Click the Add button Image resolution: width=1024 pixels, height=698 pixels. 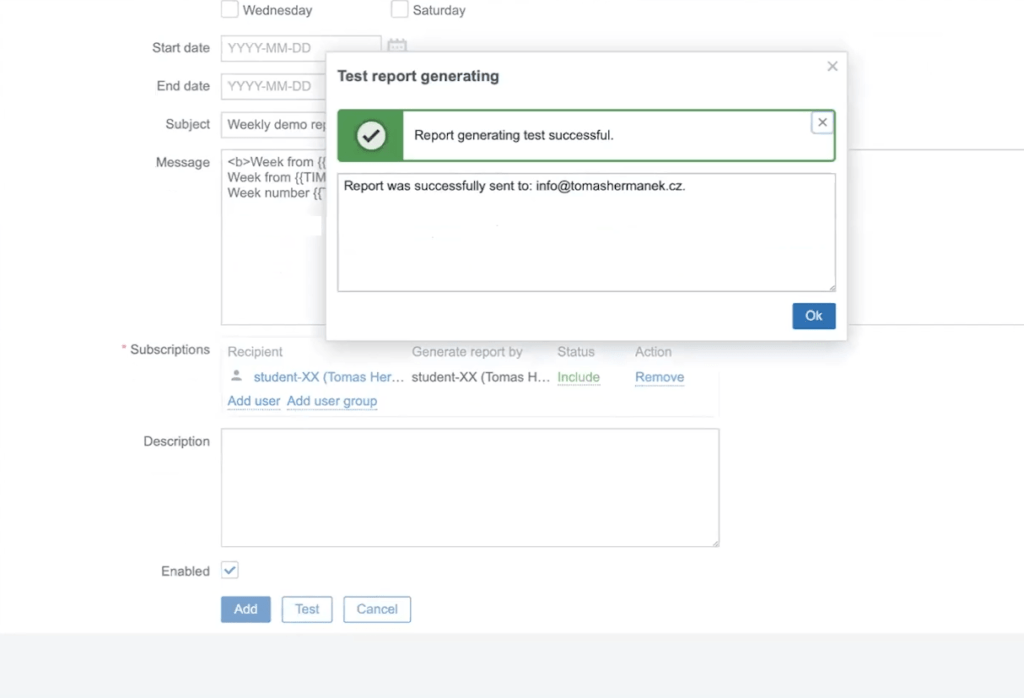pos(245,609)
